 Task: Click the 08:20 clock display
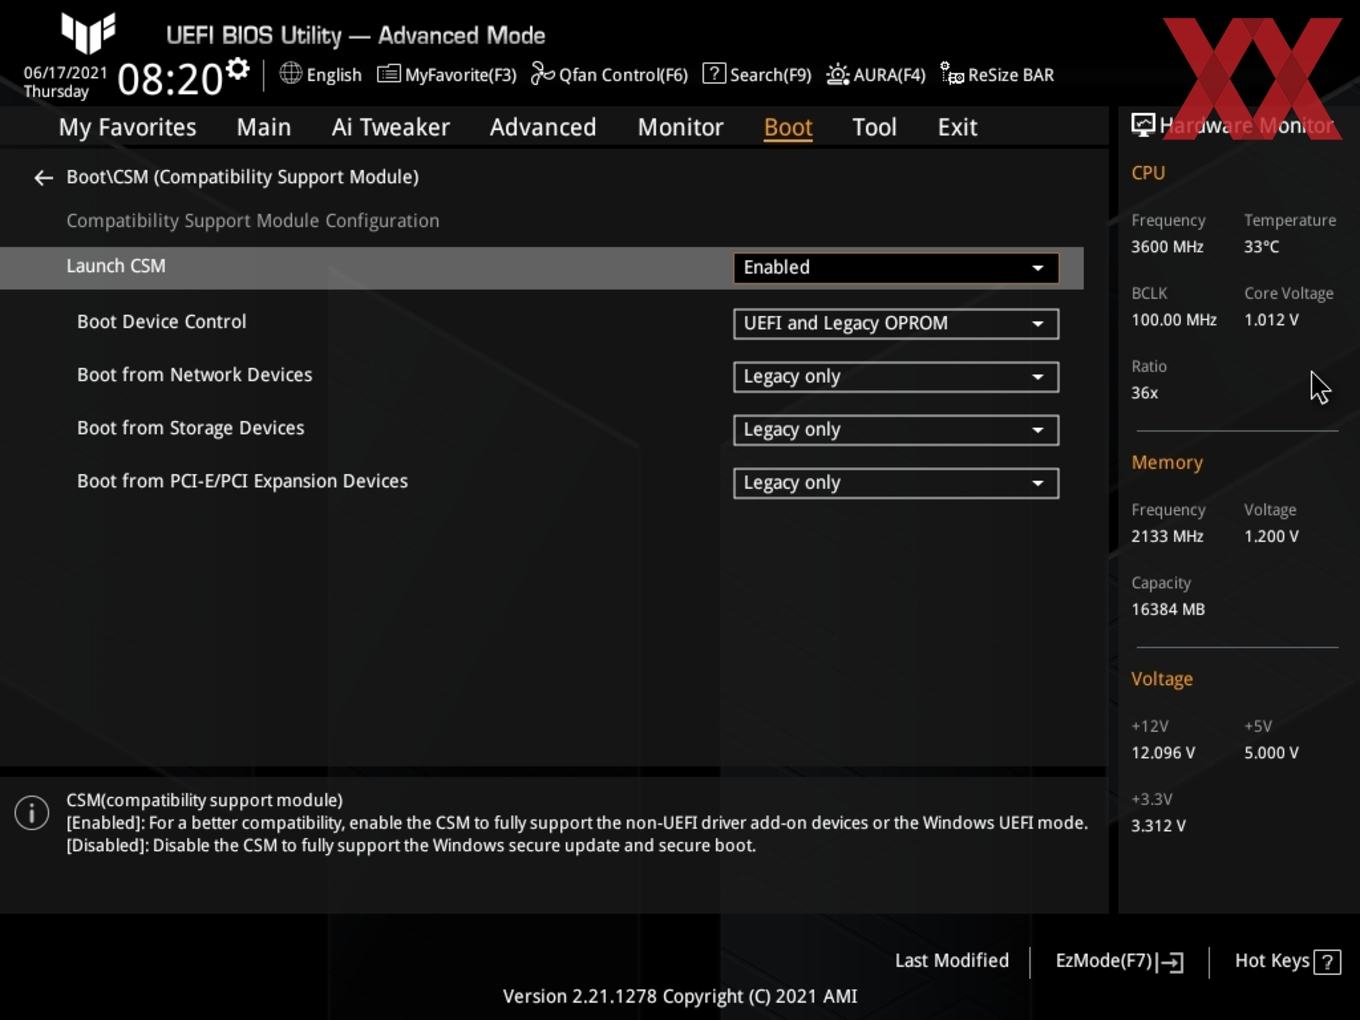pyautogui.click(x=170, y=79)
